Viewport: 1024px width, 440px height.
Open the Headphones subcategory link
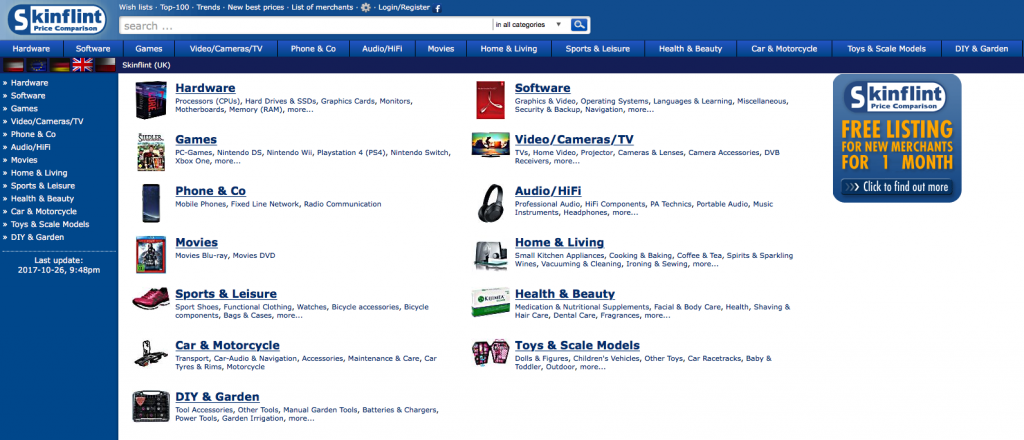(585, 212)
